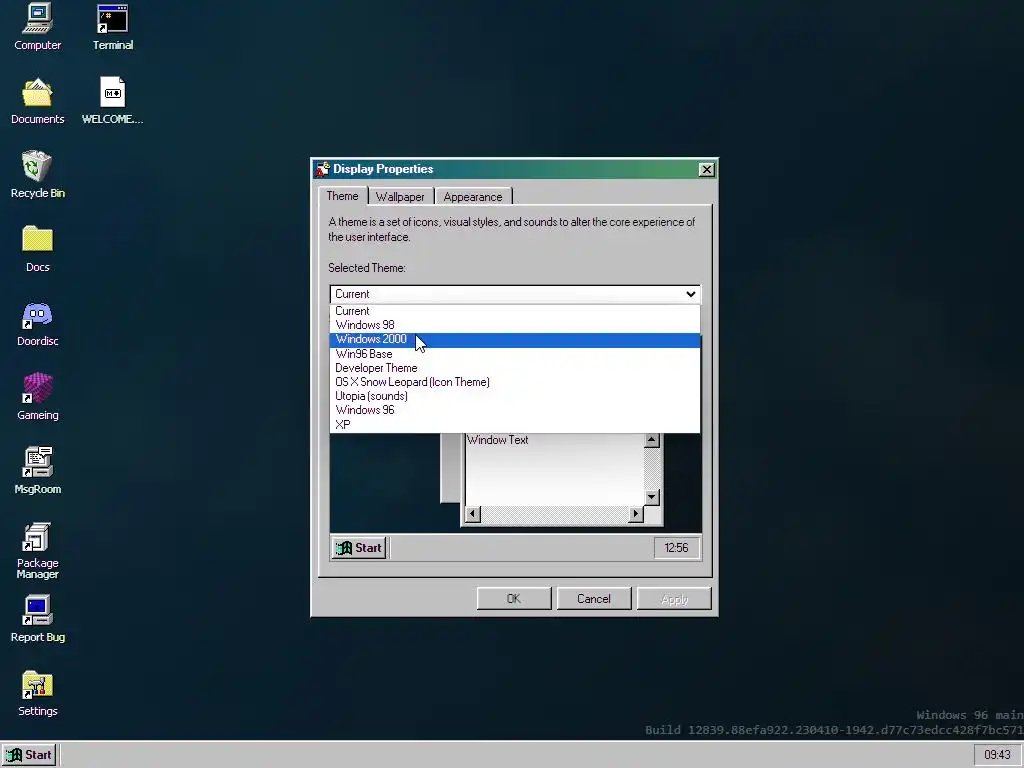Click the Window Text preview area
The height and width of the screenshot is (768, 1024).
(554, 470)
